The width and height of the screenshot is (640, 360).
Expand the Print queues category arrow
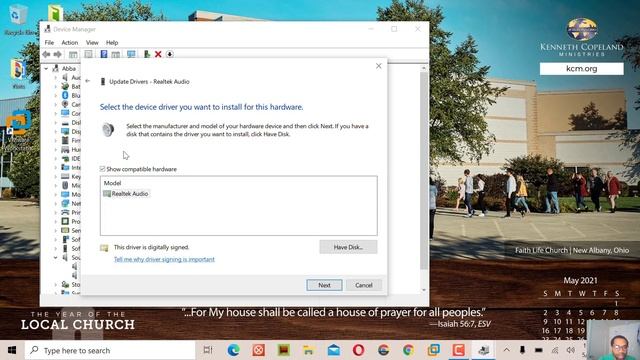pos(56,212)
